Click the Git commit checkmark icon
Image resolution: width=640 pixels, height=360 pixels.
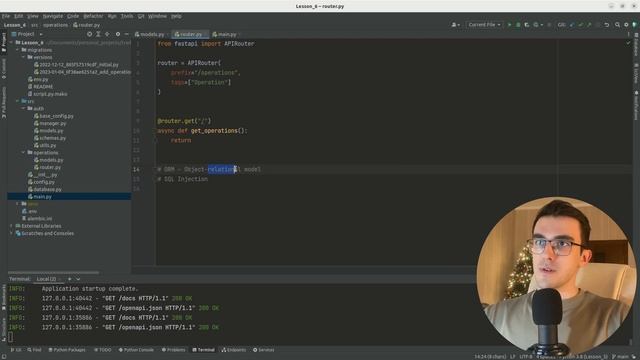581,25
